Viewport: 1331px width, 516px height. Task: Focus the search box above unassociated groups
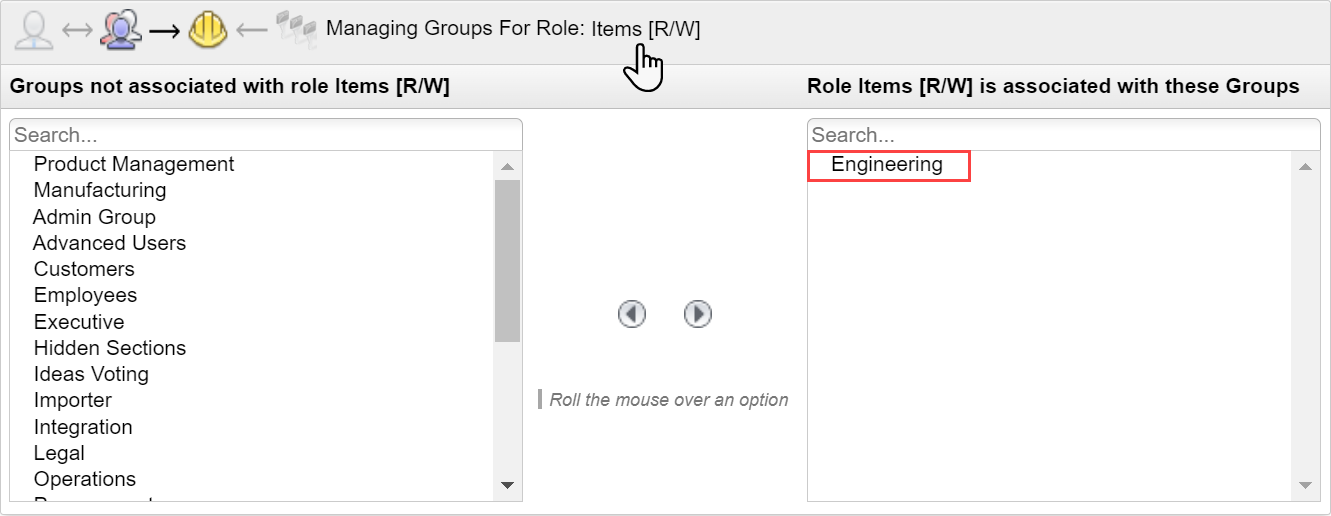pos(266,135)
